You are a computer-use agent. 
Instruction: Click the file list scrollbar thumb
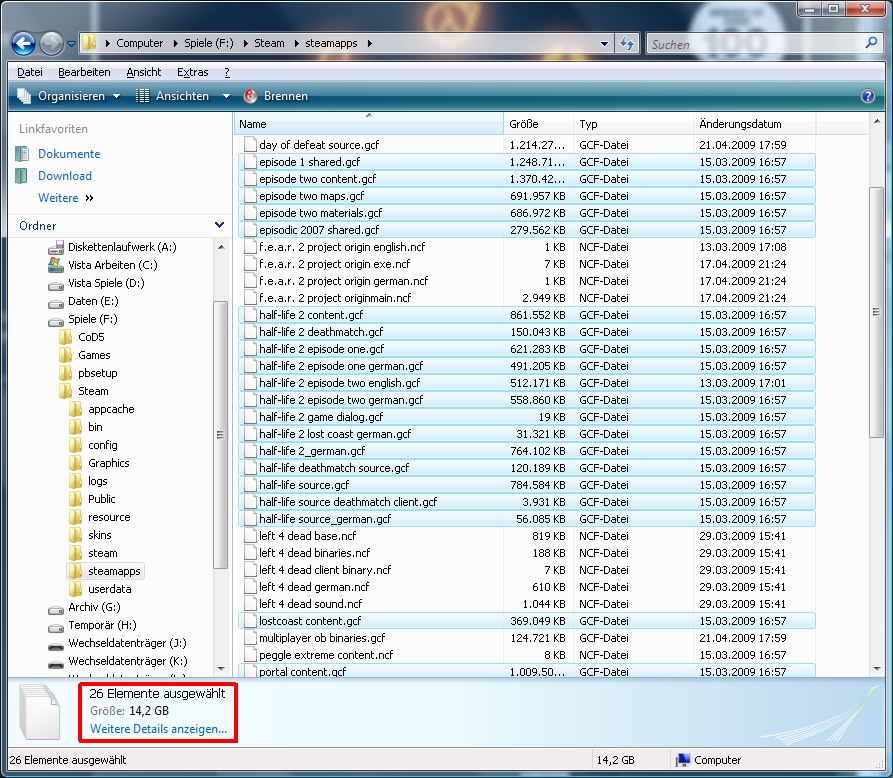click(876, 312)
